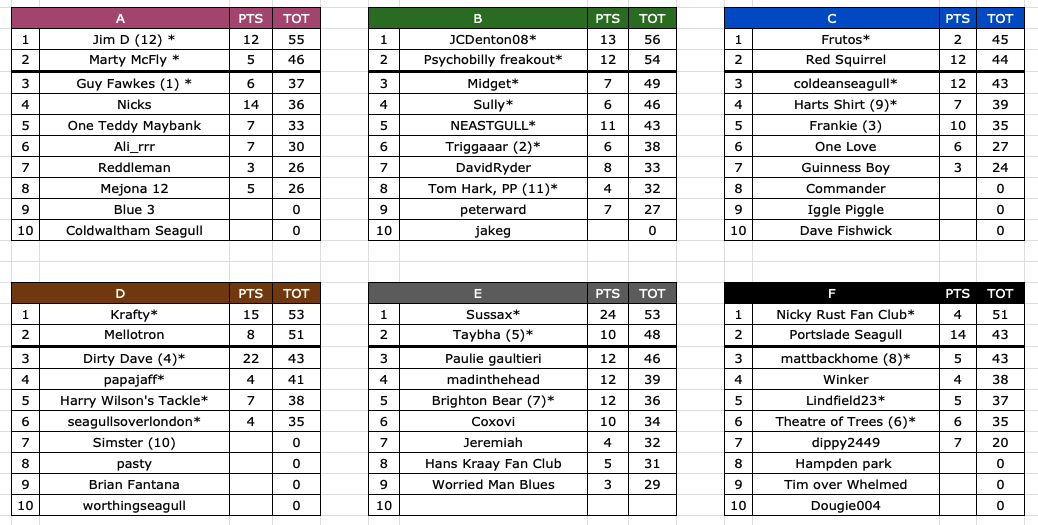Select Dirty Dave (4)* PTS value 22
Viewport: 1038px width, 525px height.
tap(251, 358)
